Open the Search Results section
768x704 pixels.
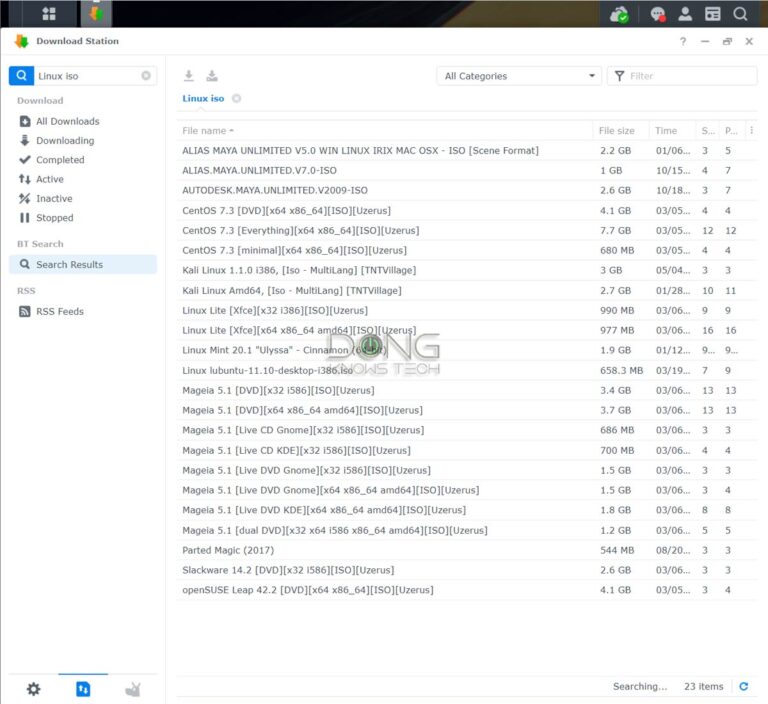tap(69, 265)
